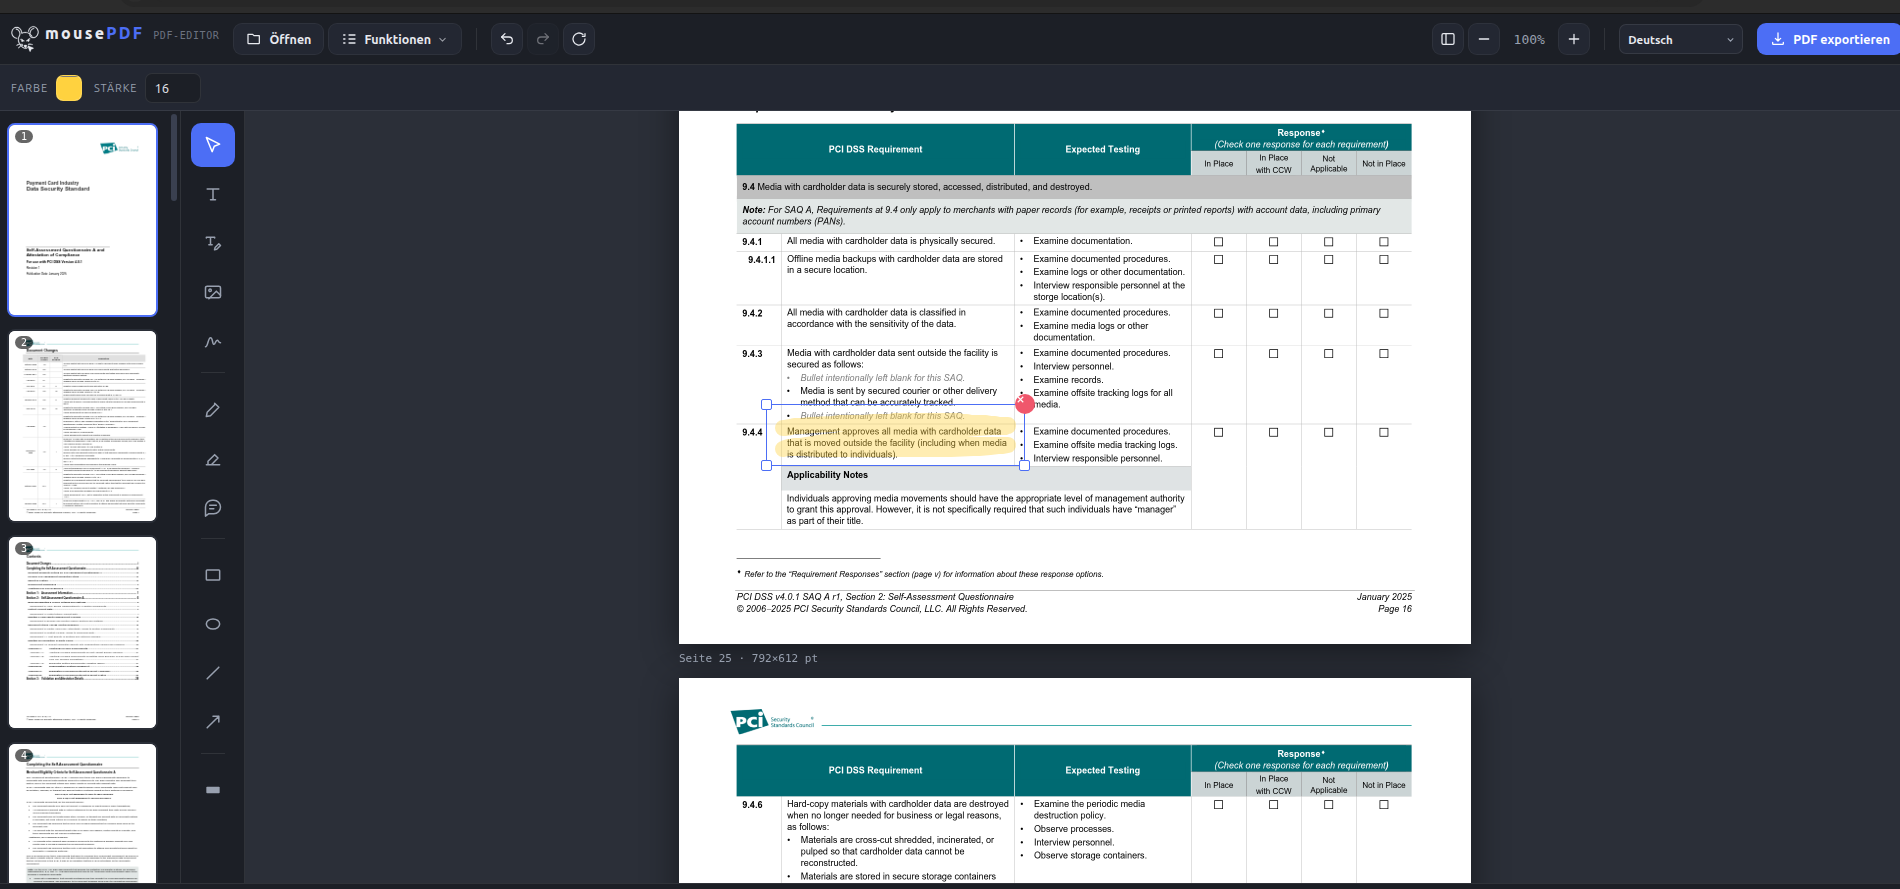
Task: Select the signature tool
Action: coord(213,341)
